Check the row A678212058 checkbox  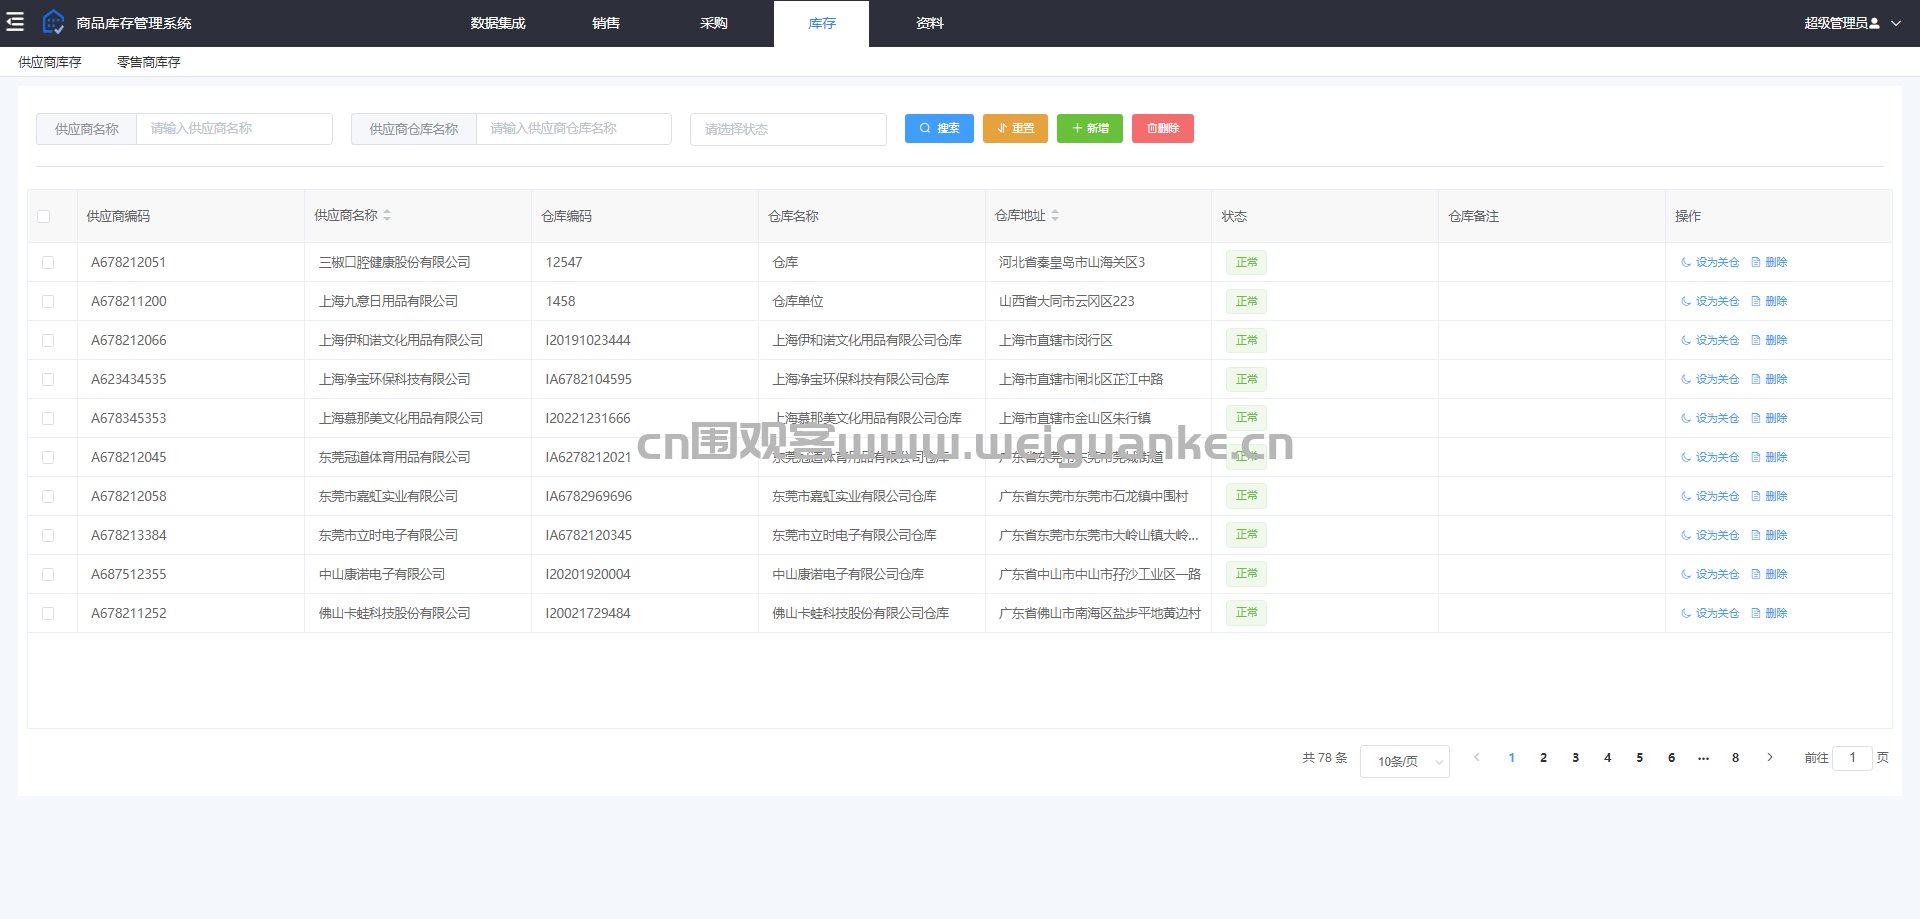(48, 496)
